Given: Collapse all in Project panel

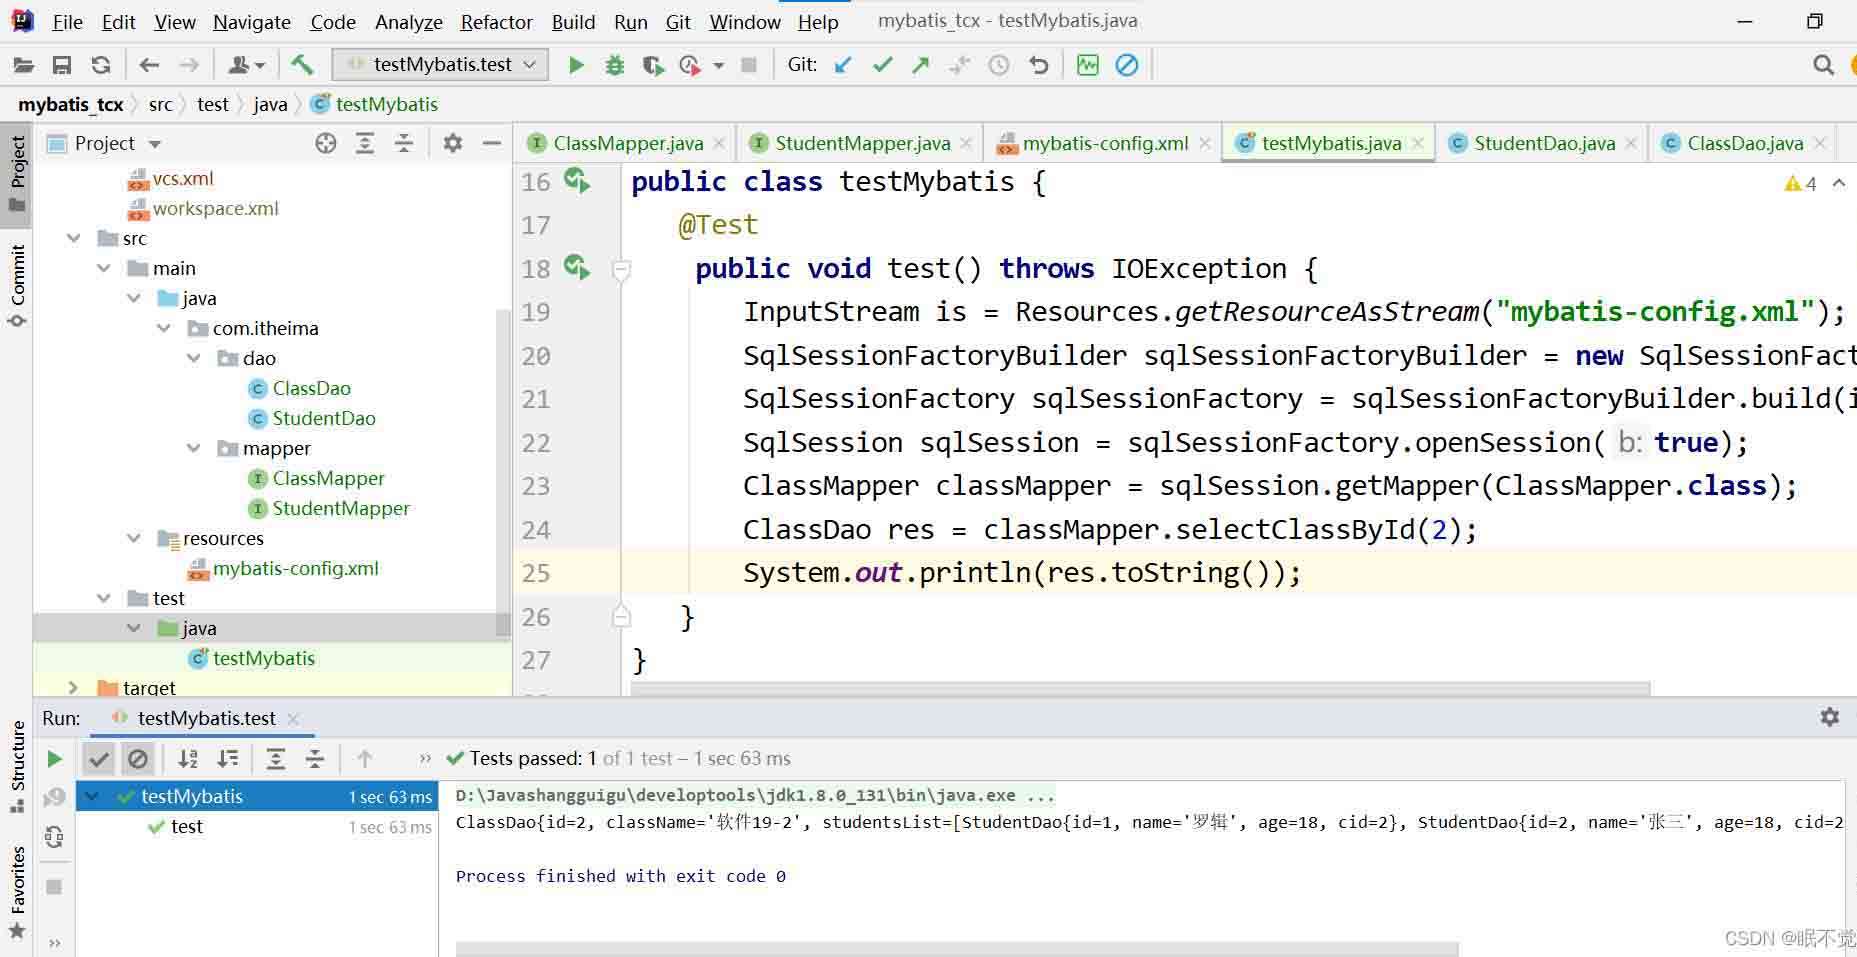Looking at the screenshot, I should click(404, 143).
